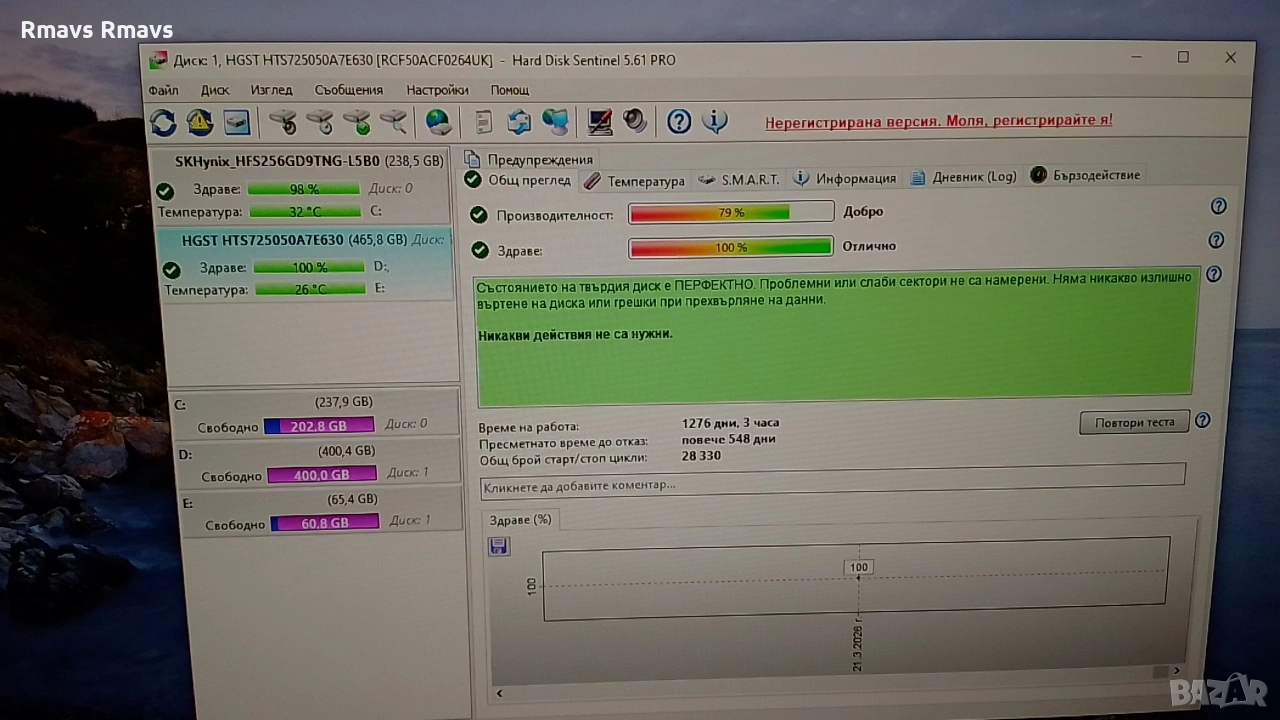The width and height of the screenshot is (1280, 720).
Task: Select the Общ преглед tab
Action: point(518,180)
